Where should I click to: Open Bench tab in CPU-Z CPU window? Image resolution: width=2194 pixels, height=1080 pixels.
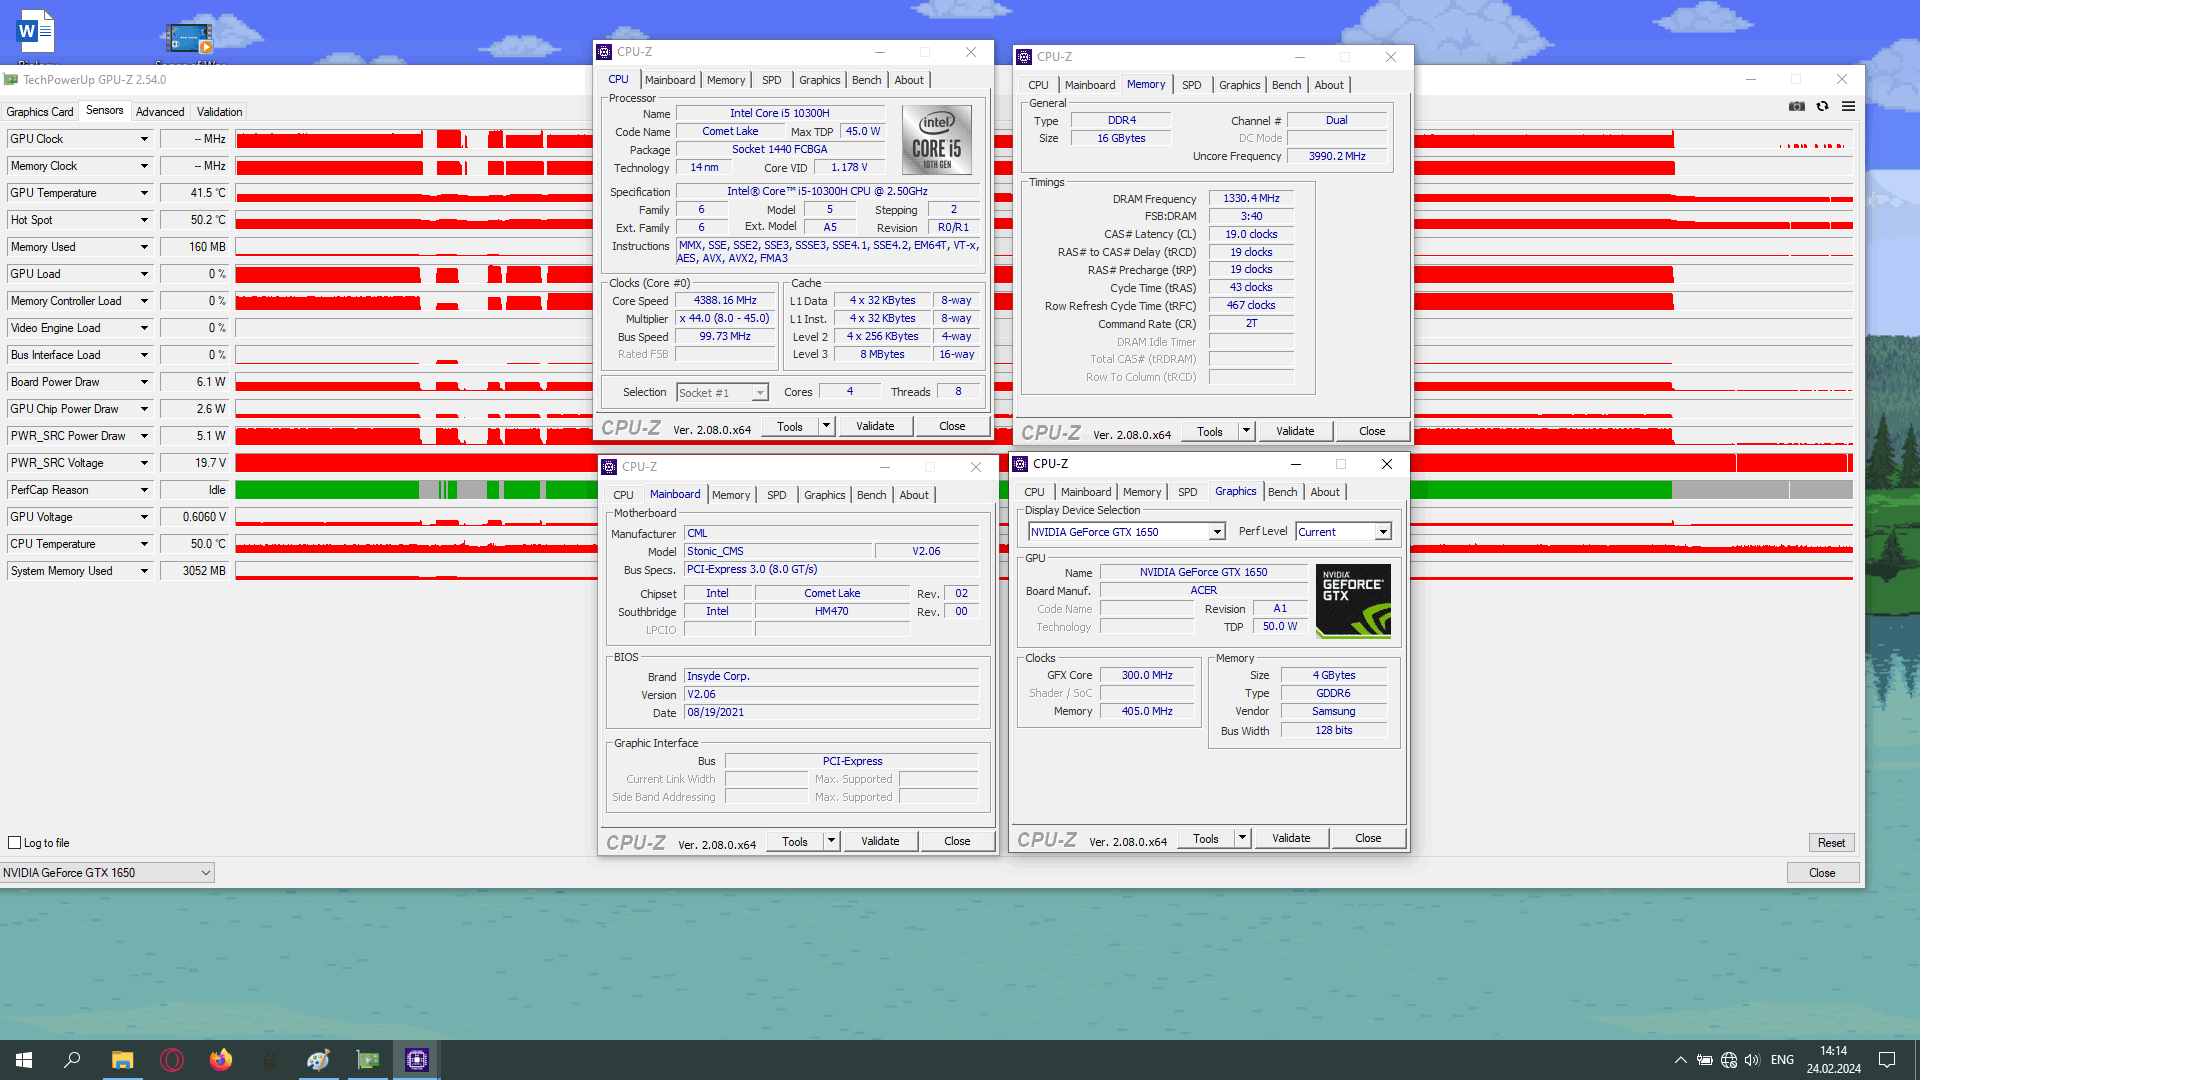(x=867, y=80)
